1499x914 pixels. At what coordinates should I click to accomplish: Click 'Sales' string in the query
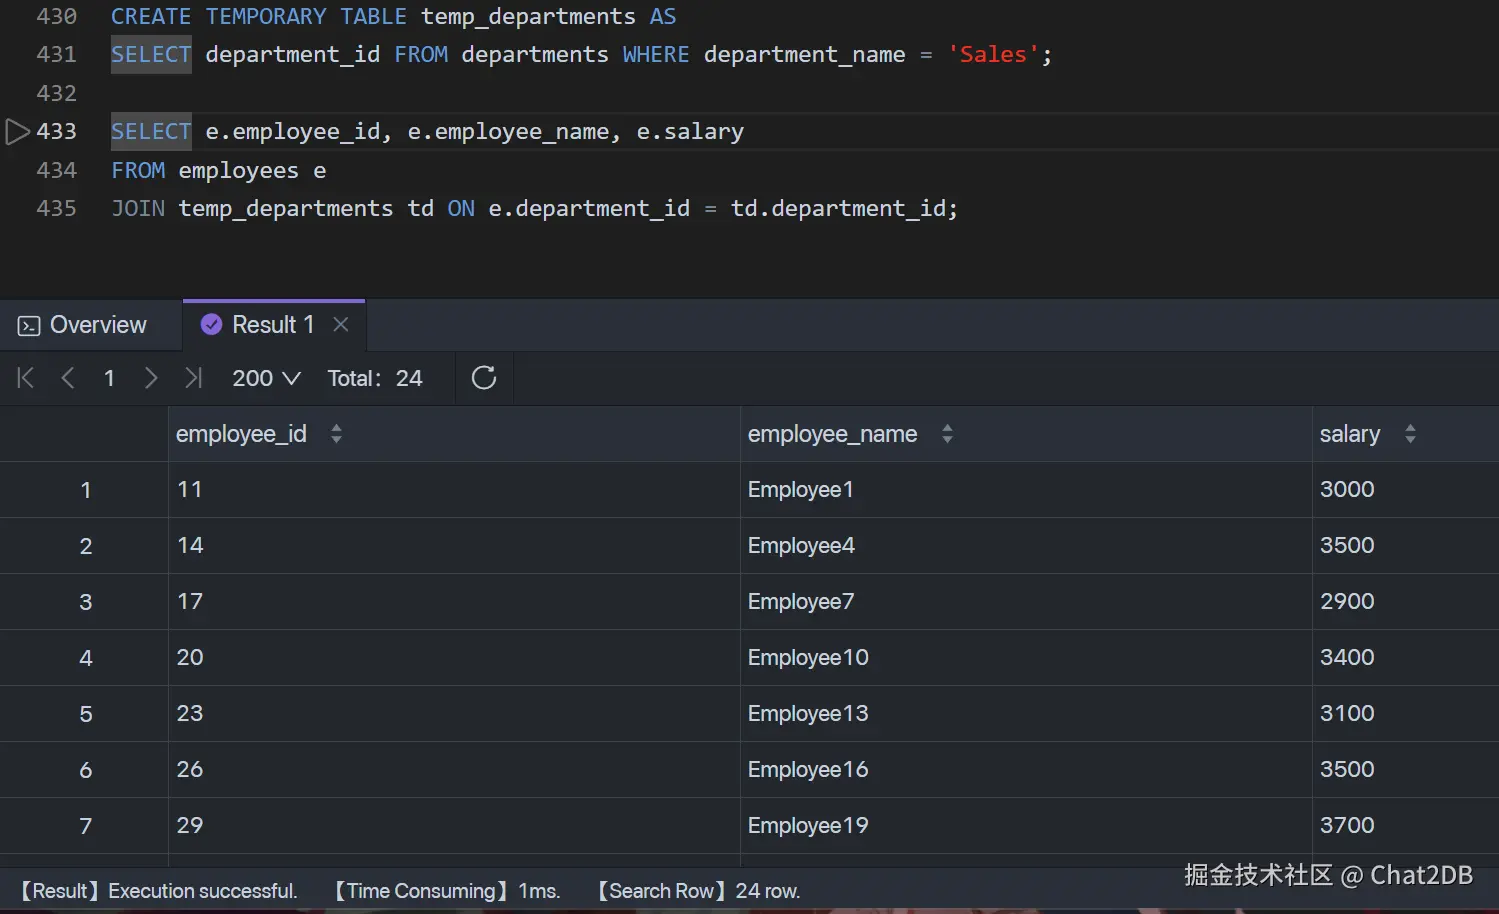(x=993, y=54)
